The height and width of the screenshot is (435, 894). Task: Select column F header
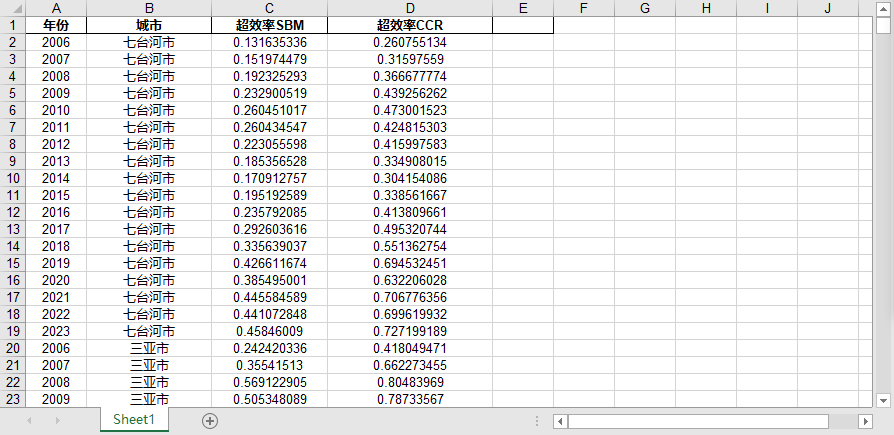(x=584, y=8)
